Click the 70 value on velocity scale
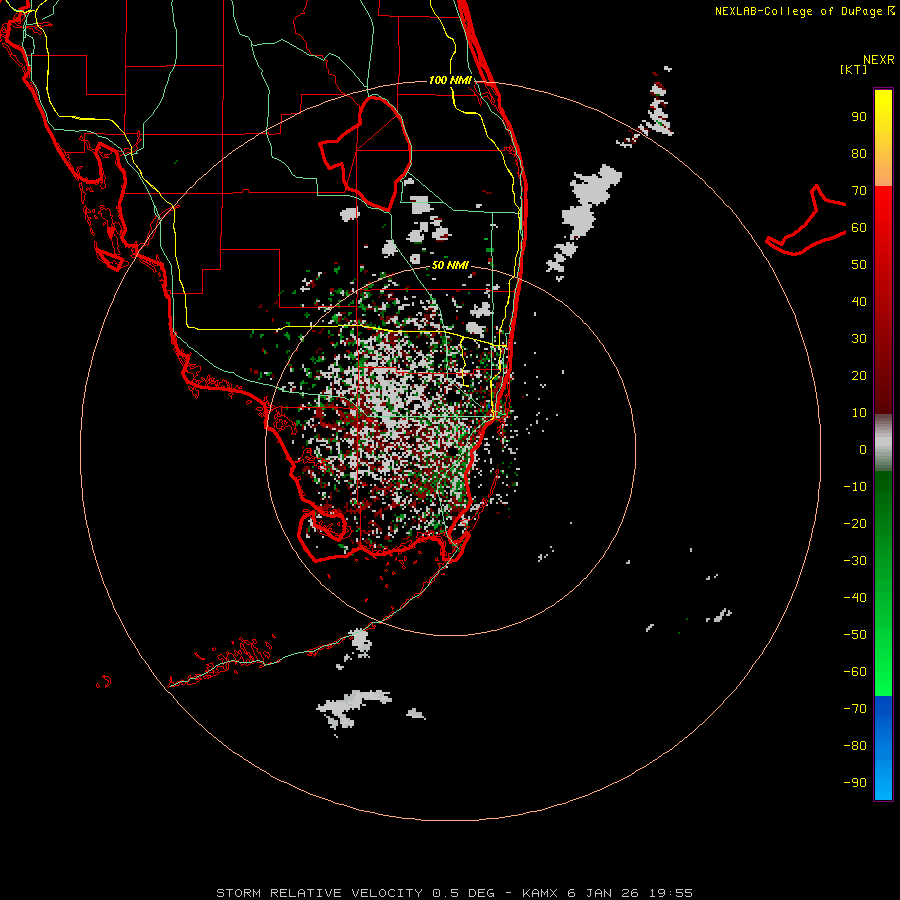The height and width of the screenshot is (900, 900). [859, 191]
